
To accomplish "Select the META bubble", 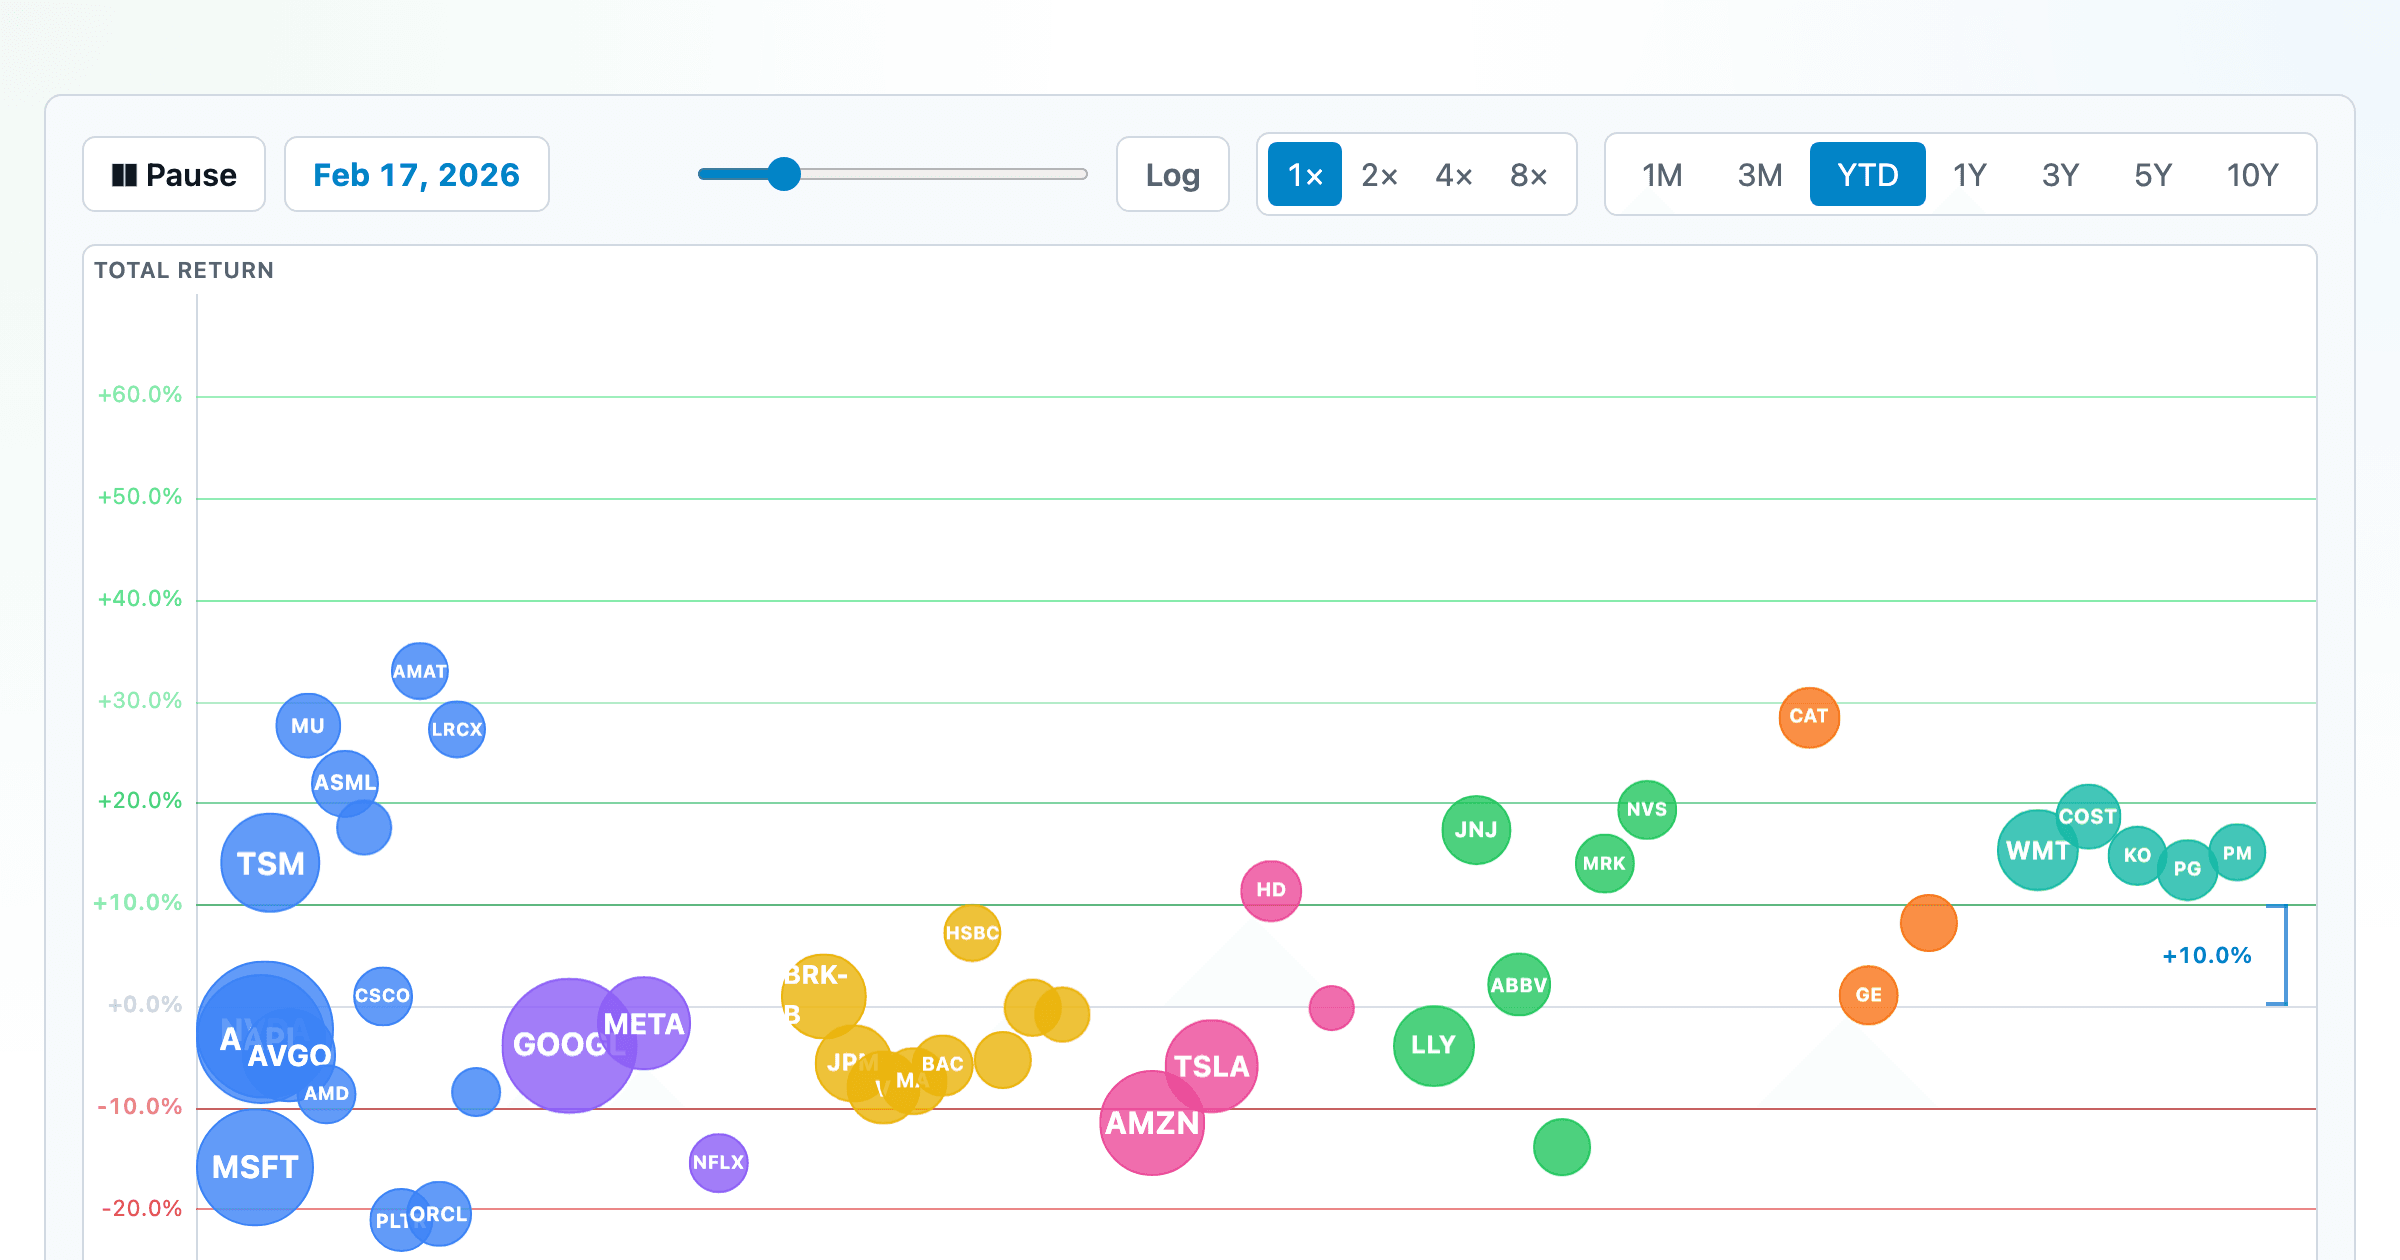I will click(644, 1024).
